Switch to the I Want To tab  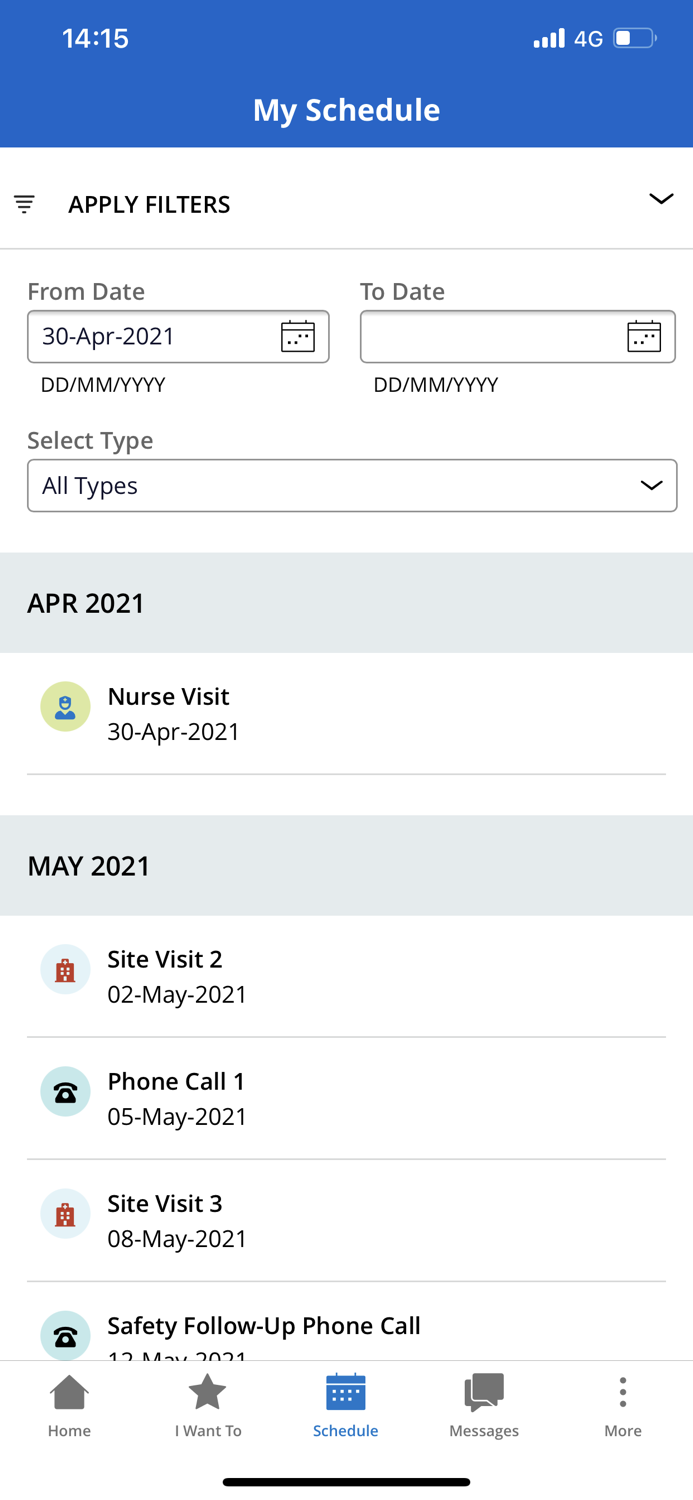(x=208, y=1405)
